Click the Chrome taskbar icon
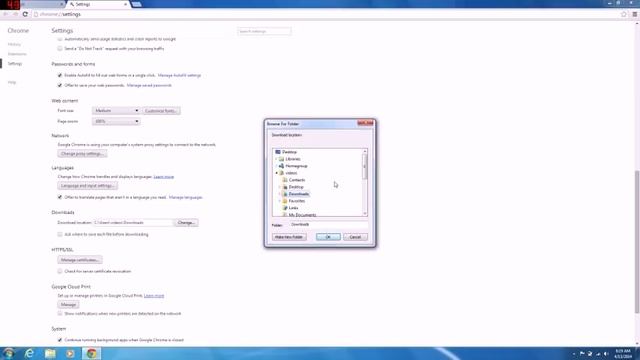 click(x=91, y=353)
